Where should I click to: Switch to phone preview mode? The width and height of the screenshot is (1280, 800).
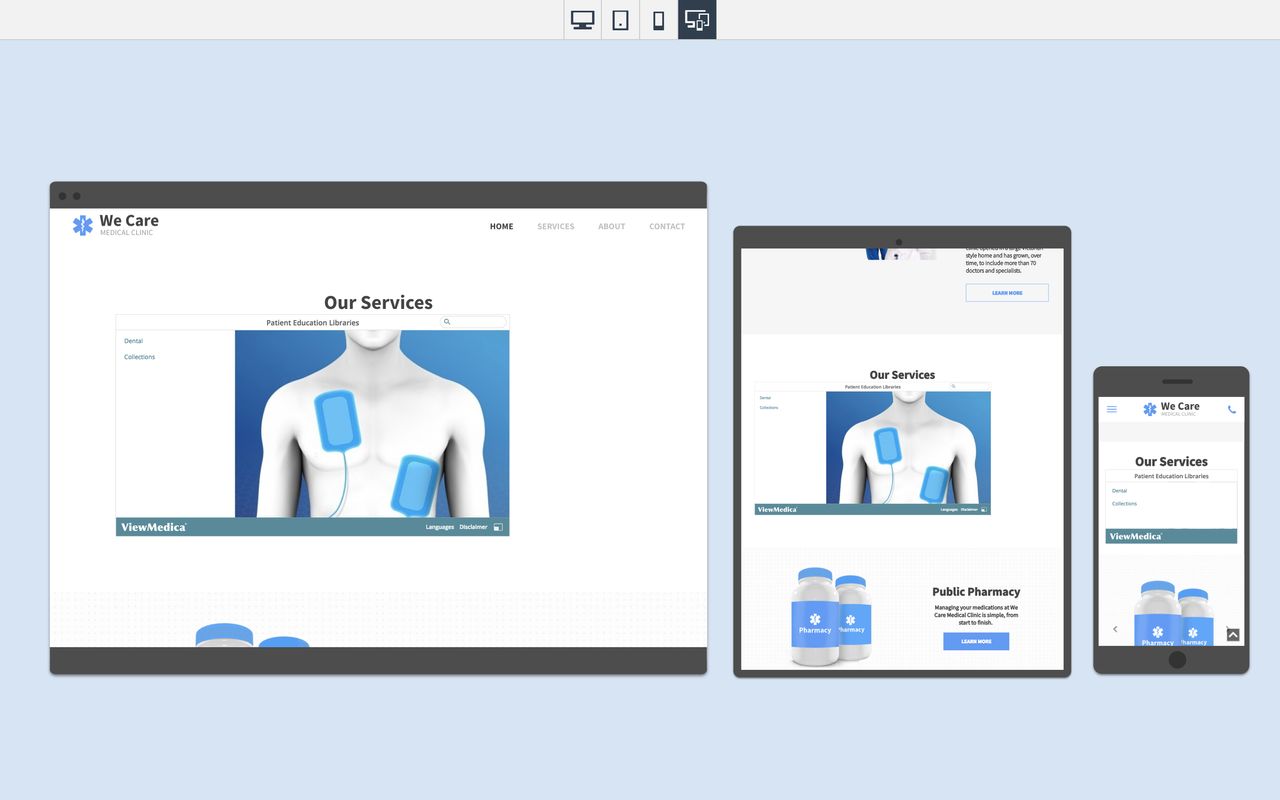point(657,19)
